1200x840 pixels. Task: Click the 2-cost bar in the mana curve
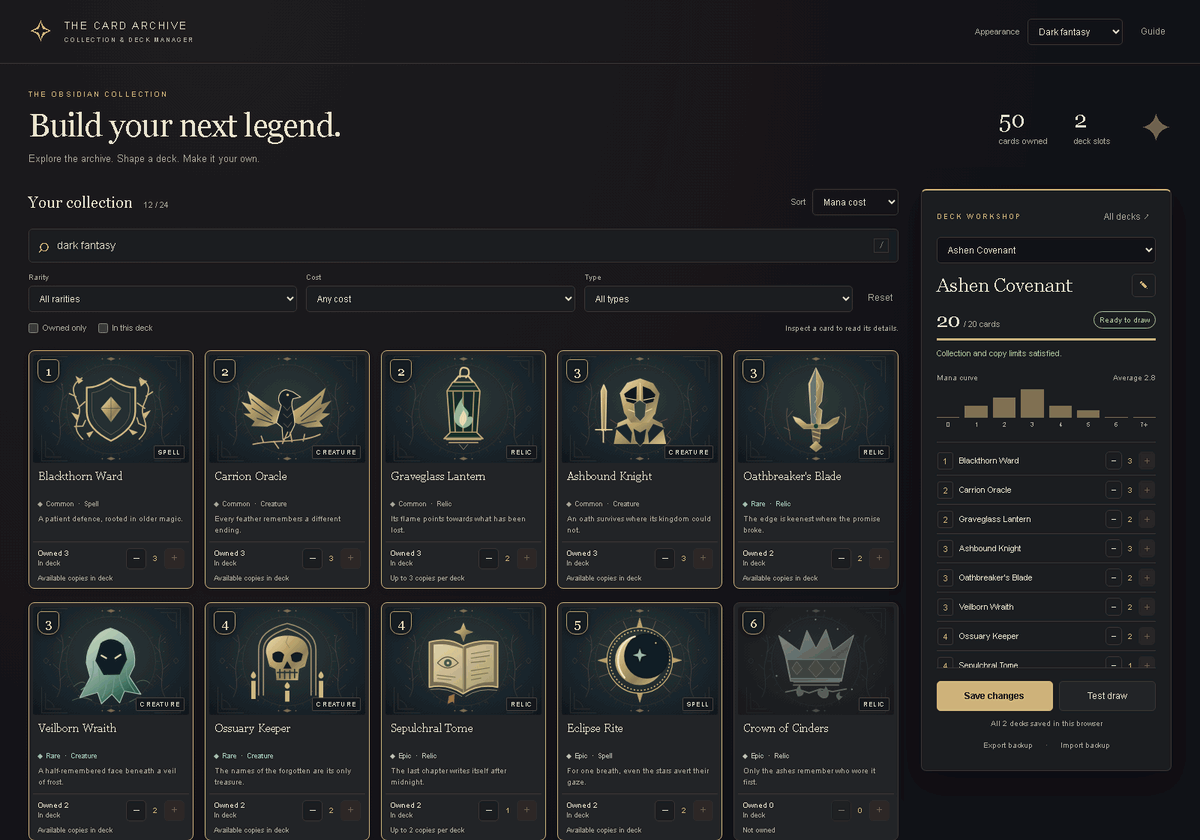[x=1004, y=407]
